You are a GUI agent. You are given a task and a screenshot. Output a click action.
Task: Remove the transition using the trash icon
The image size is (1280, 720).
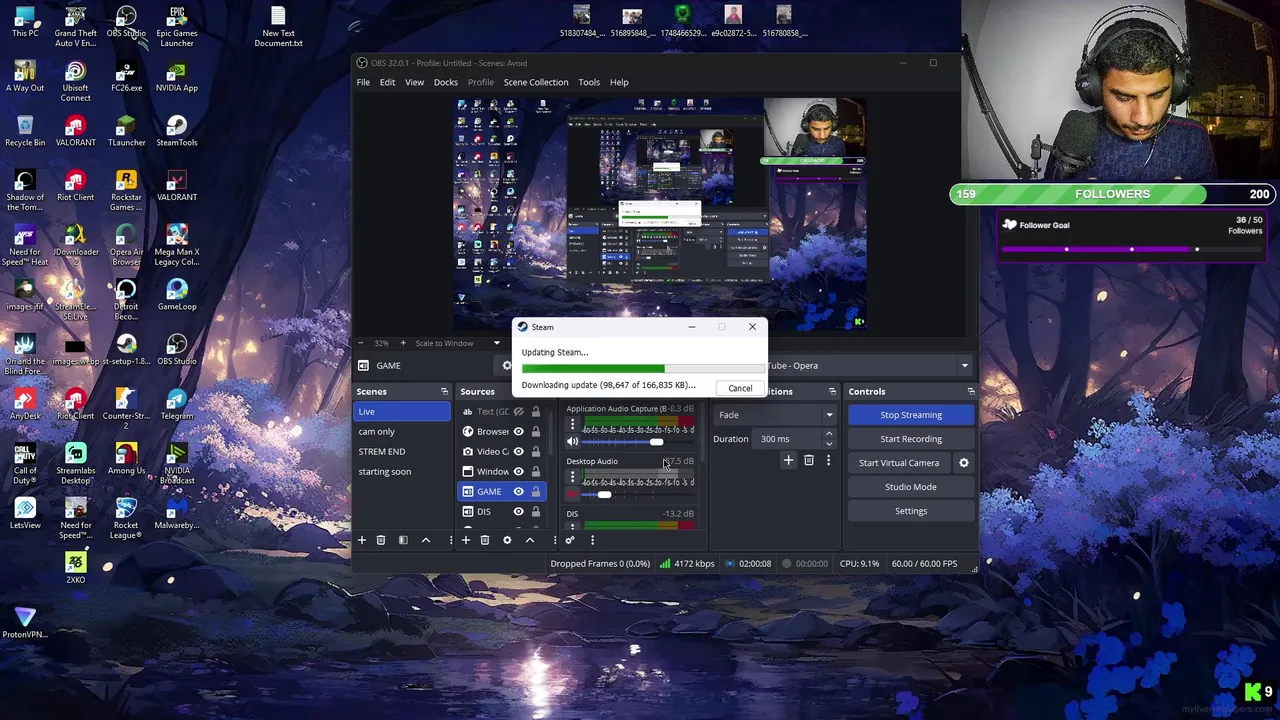click(x=809, y=461)
